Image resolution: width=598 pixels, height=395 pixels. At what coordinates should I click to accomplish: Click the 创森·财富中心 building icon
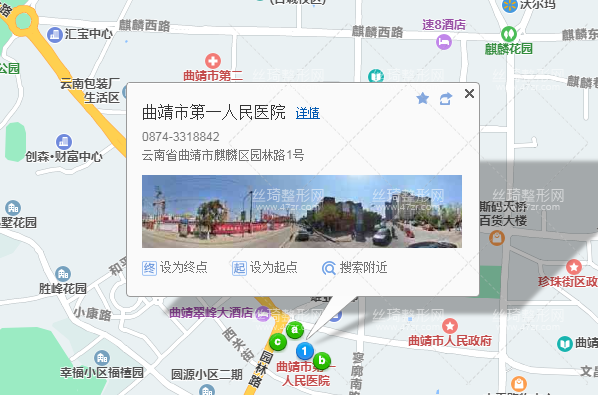(x=64, y=142)
